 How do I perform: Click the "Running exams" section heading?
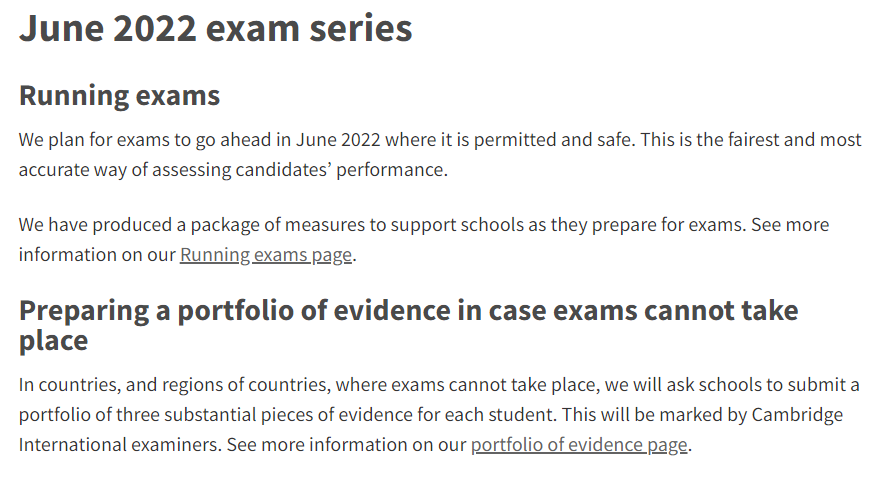coord(119,96)
